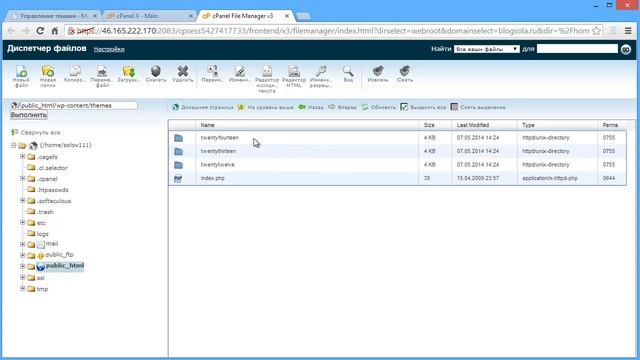640x360 pixels.
Task: Switch to the first browser tab
Action: click(x=53, y=16)
